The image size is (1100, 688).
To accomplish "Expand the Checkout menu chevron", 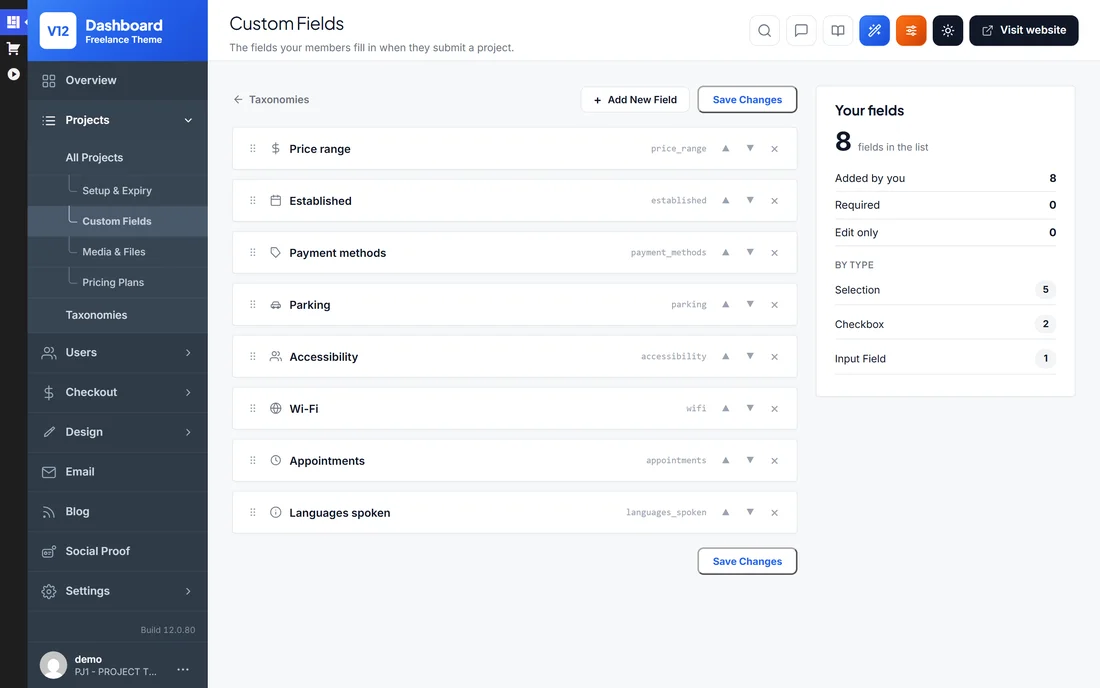I will click(188, 392).
